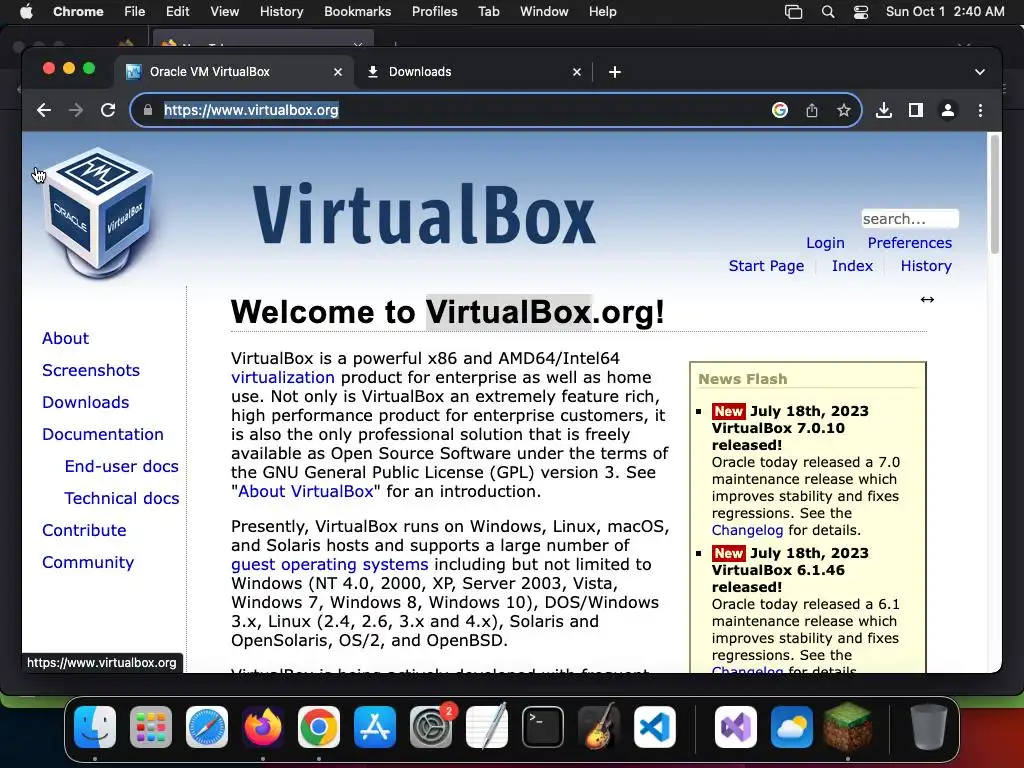Switch to the Downloads tab
1024x768 pixels.
473,72
